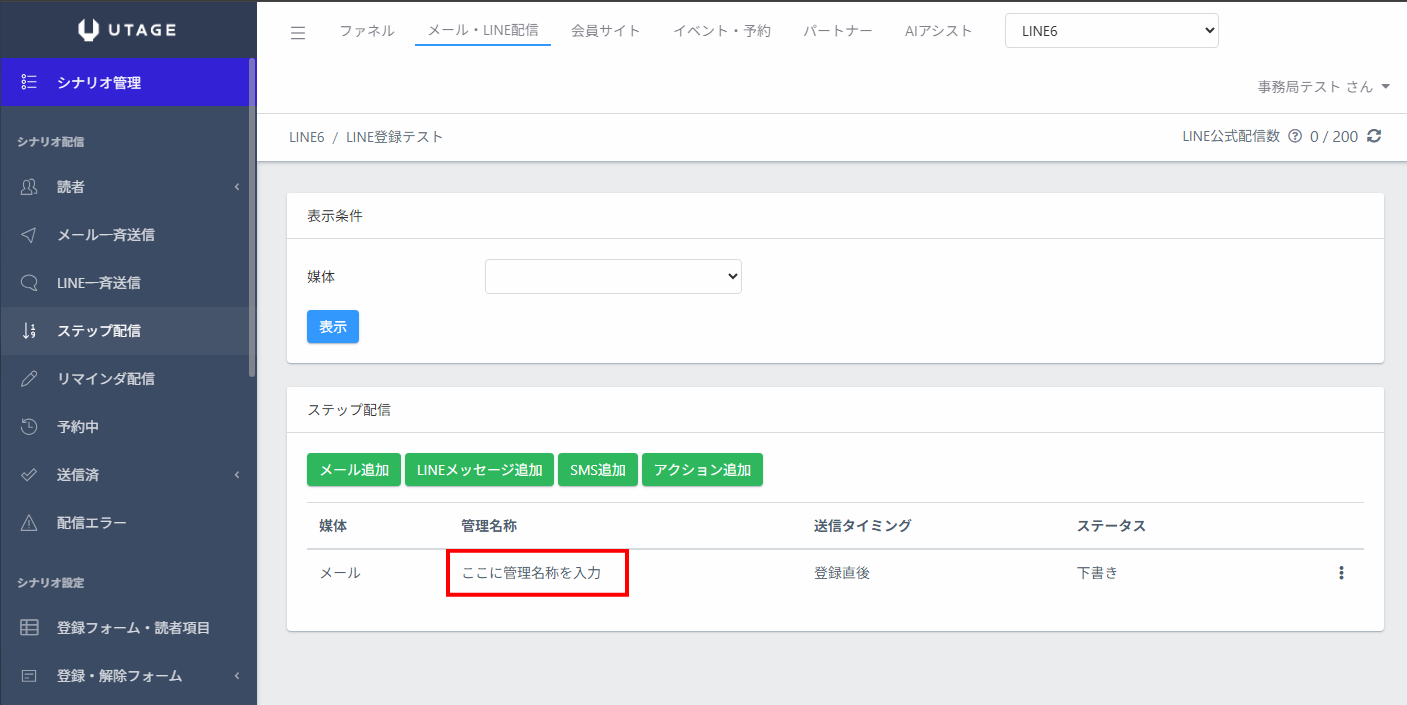Open リマインダ配信 in the sidebar
The width and height of the screenshot is (1407, 705).
point(124,379)
